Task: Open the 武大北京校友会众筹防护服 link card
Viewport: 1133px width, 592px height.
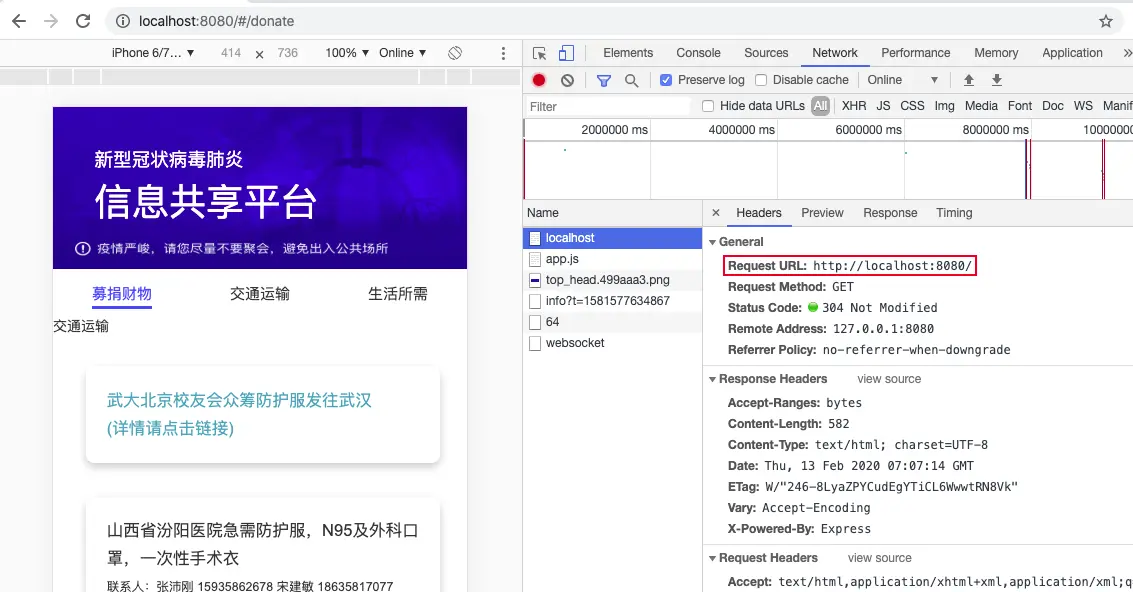Action: pos(263,414)
